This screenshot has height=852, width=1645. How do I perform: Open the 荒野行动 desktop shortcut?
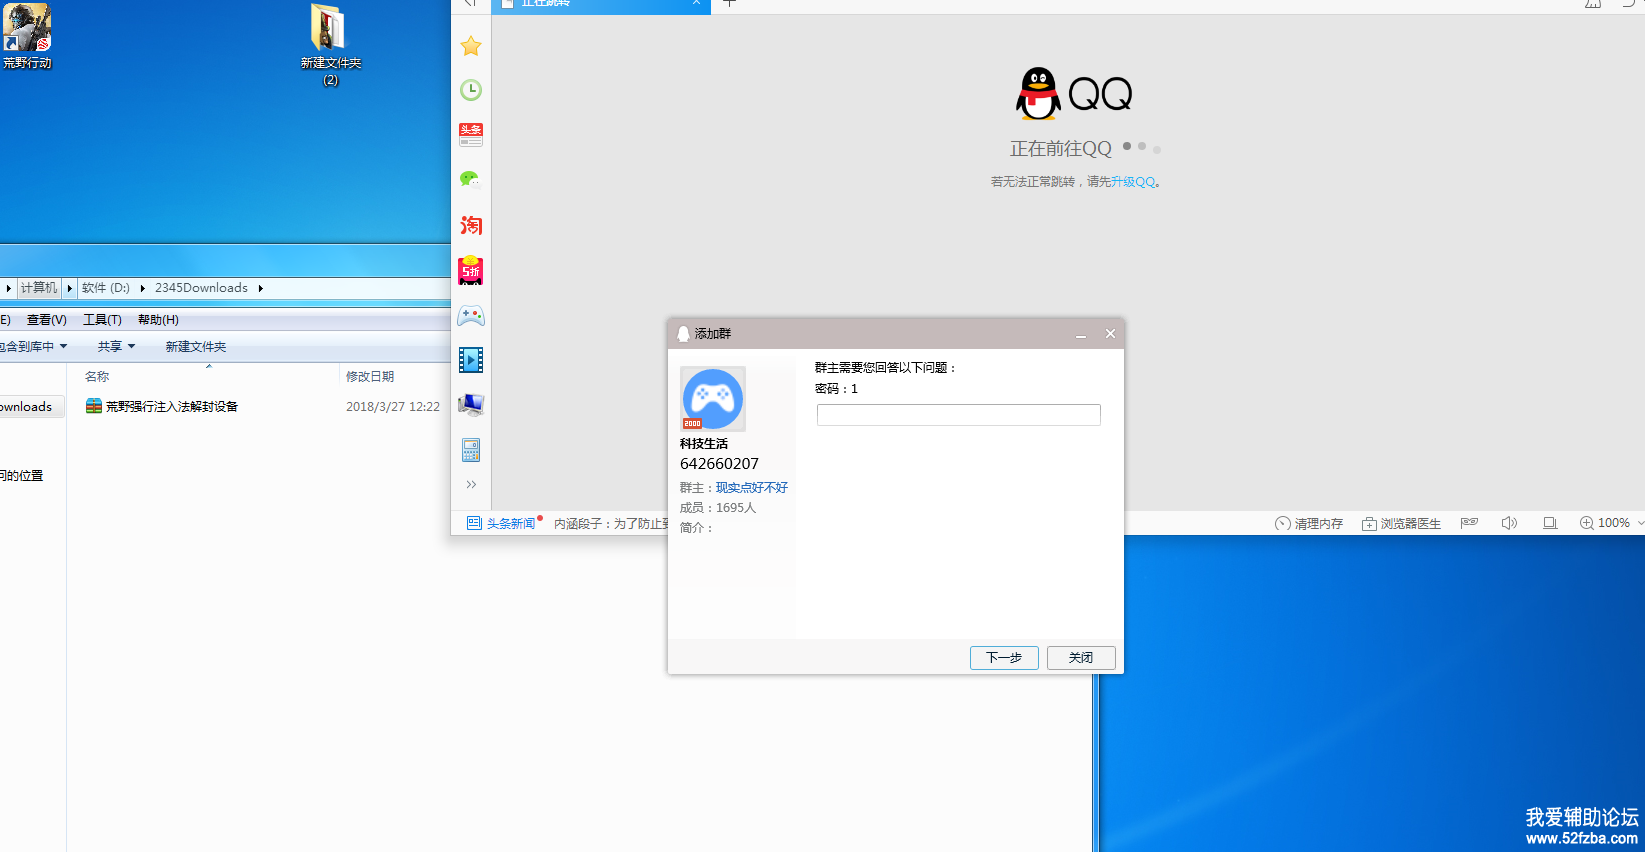pos(27,36)
